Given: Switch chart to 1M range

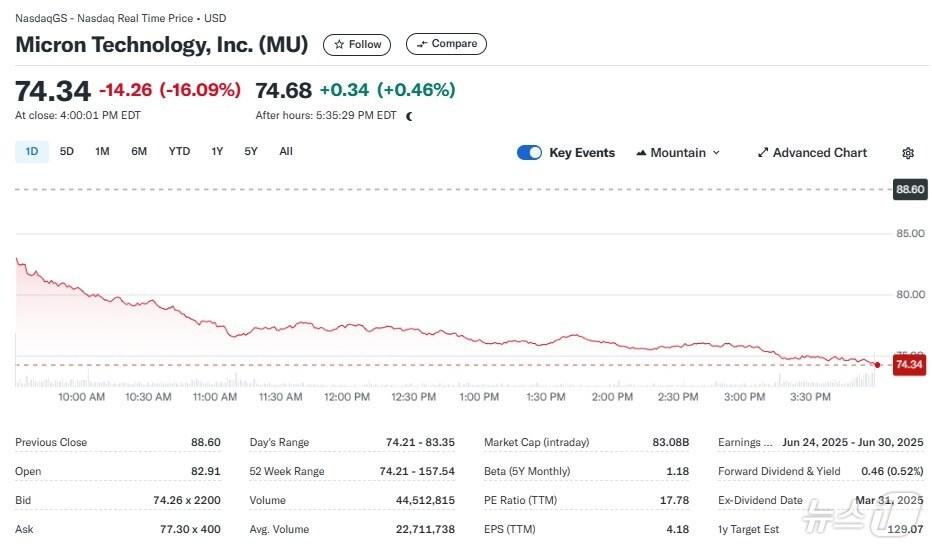Looking at the screenshot, I should click(102, 152).
